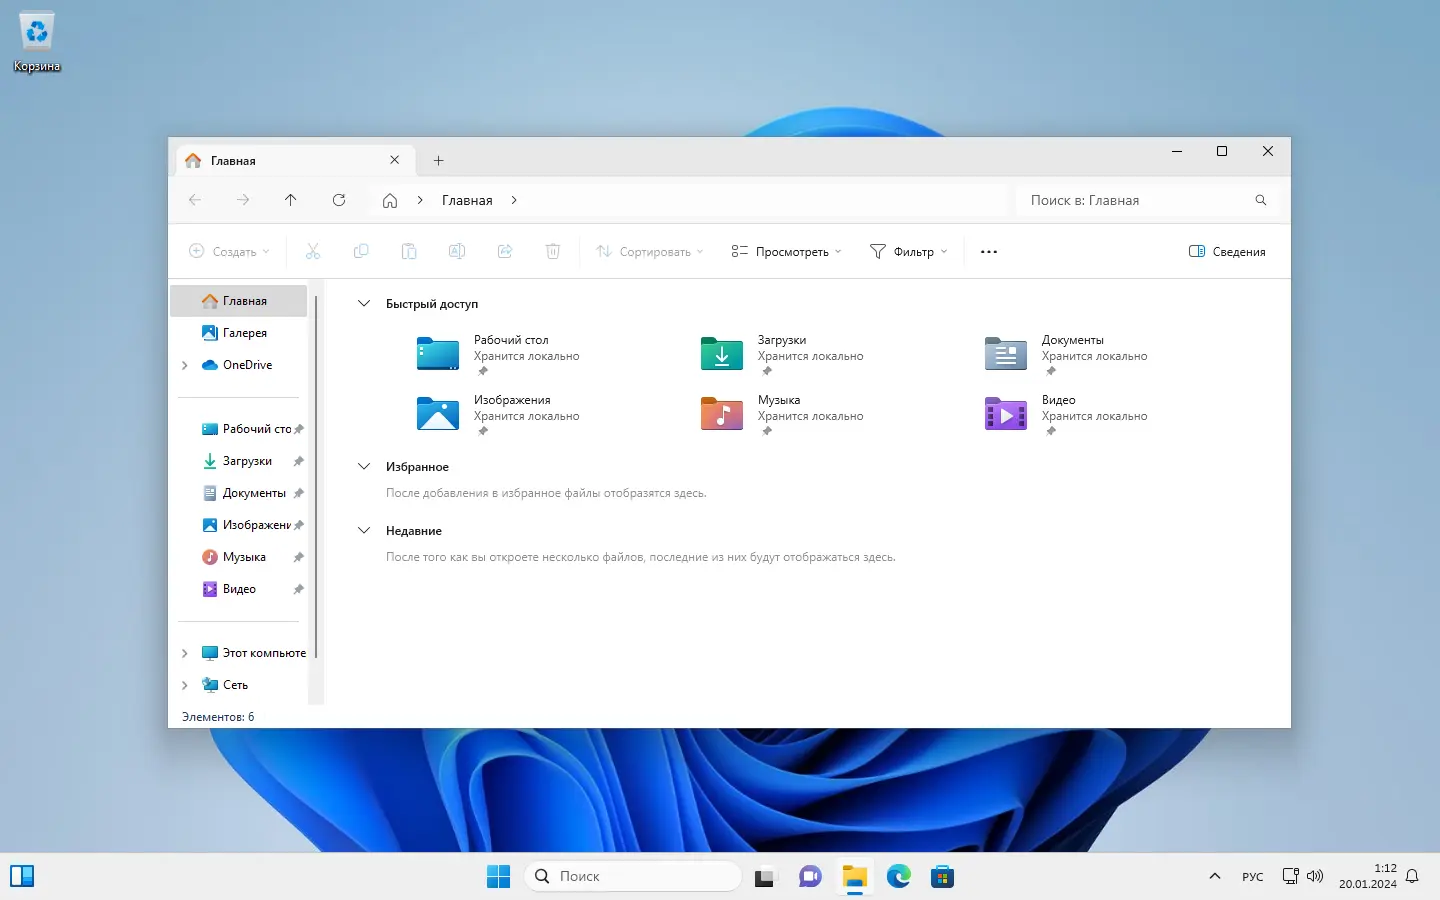The width and height of the screenshot is (1440, 900).
Task: Click the Home icon in address bar
Action: (390, 200)
